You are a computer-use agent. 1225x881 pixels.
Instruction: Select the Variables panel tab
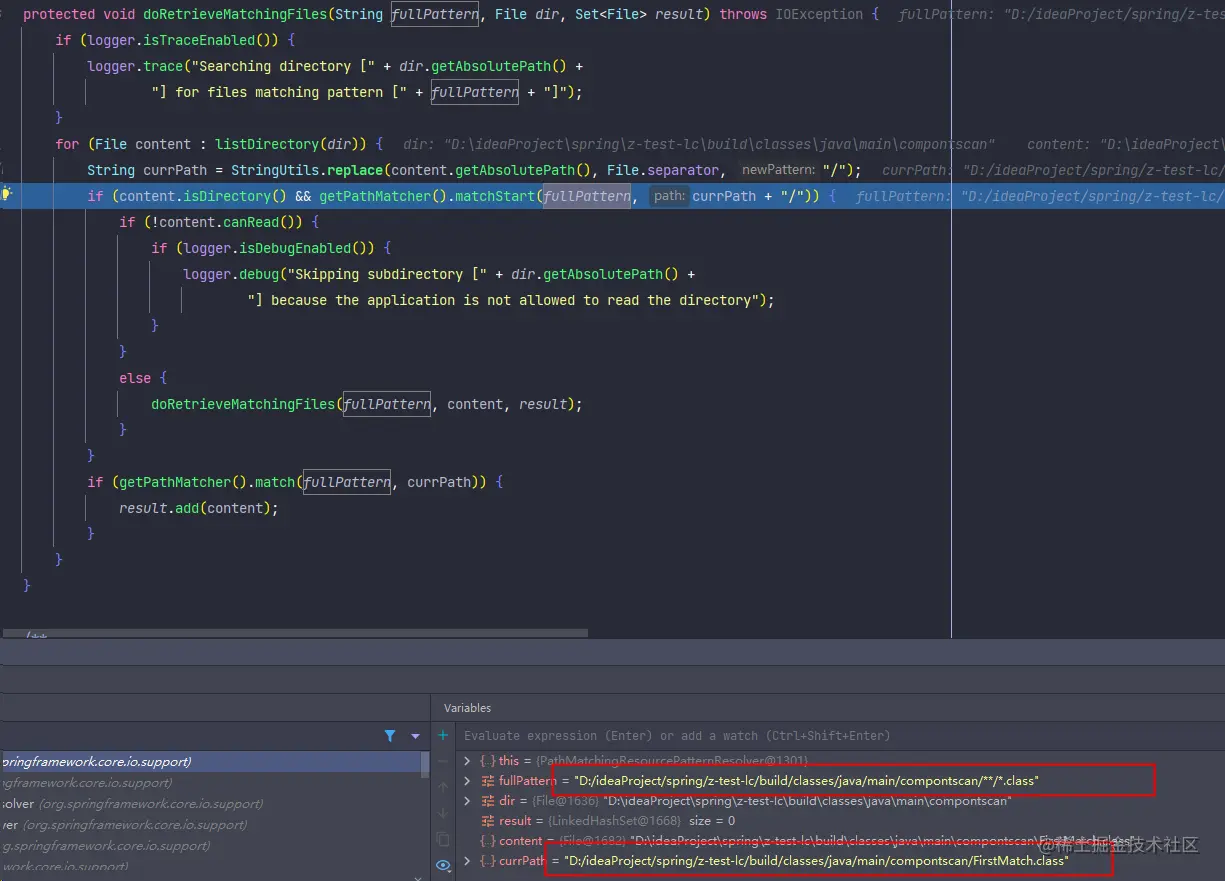pyautogui.click(x=467, y=708)
